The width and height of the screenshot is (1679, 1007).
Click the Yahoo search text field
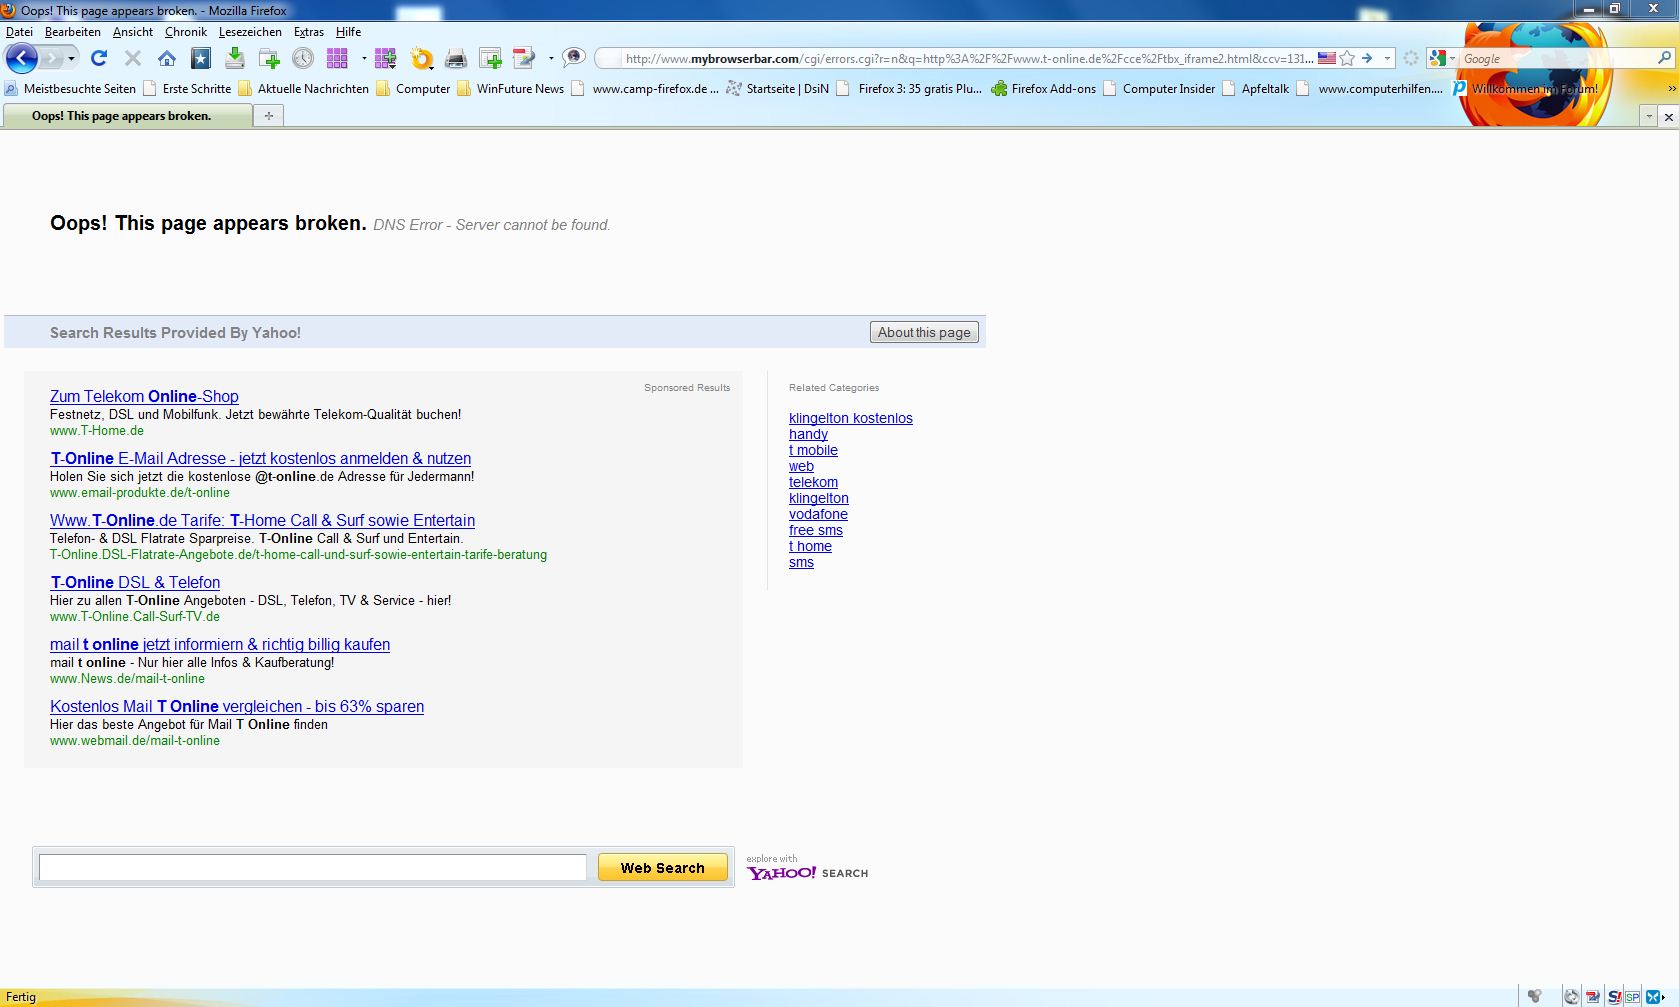313,868
